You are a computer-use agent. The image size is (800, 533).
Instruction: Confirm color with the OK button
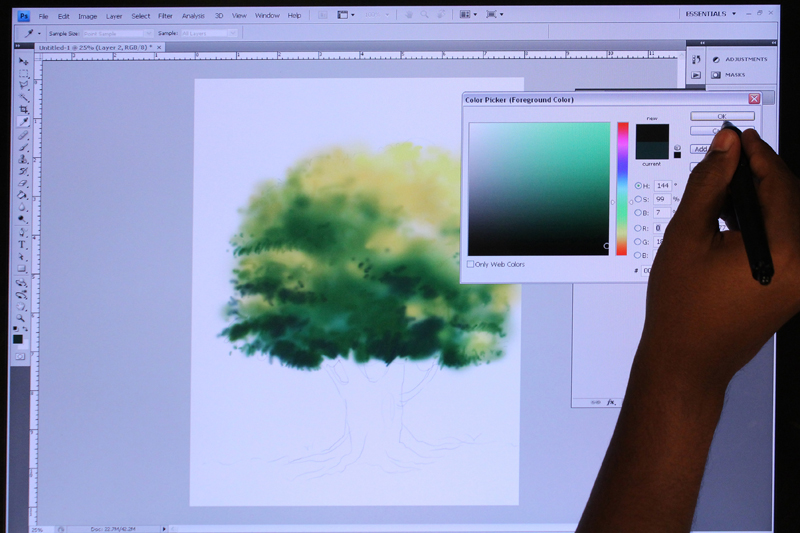pos(722,116)
